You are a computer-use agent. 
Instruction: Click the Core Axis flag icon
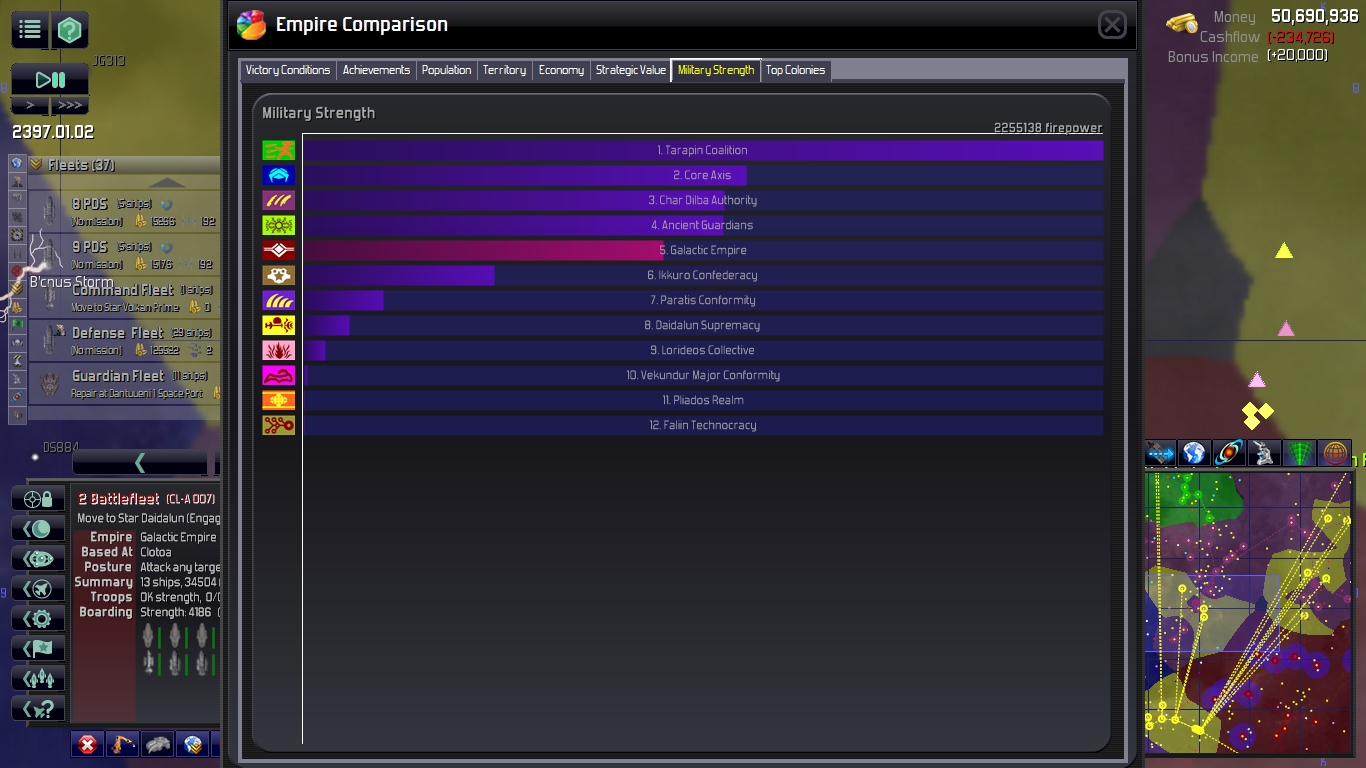coord(279,175)
